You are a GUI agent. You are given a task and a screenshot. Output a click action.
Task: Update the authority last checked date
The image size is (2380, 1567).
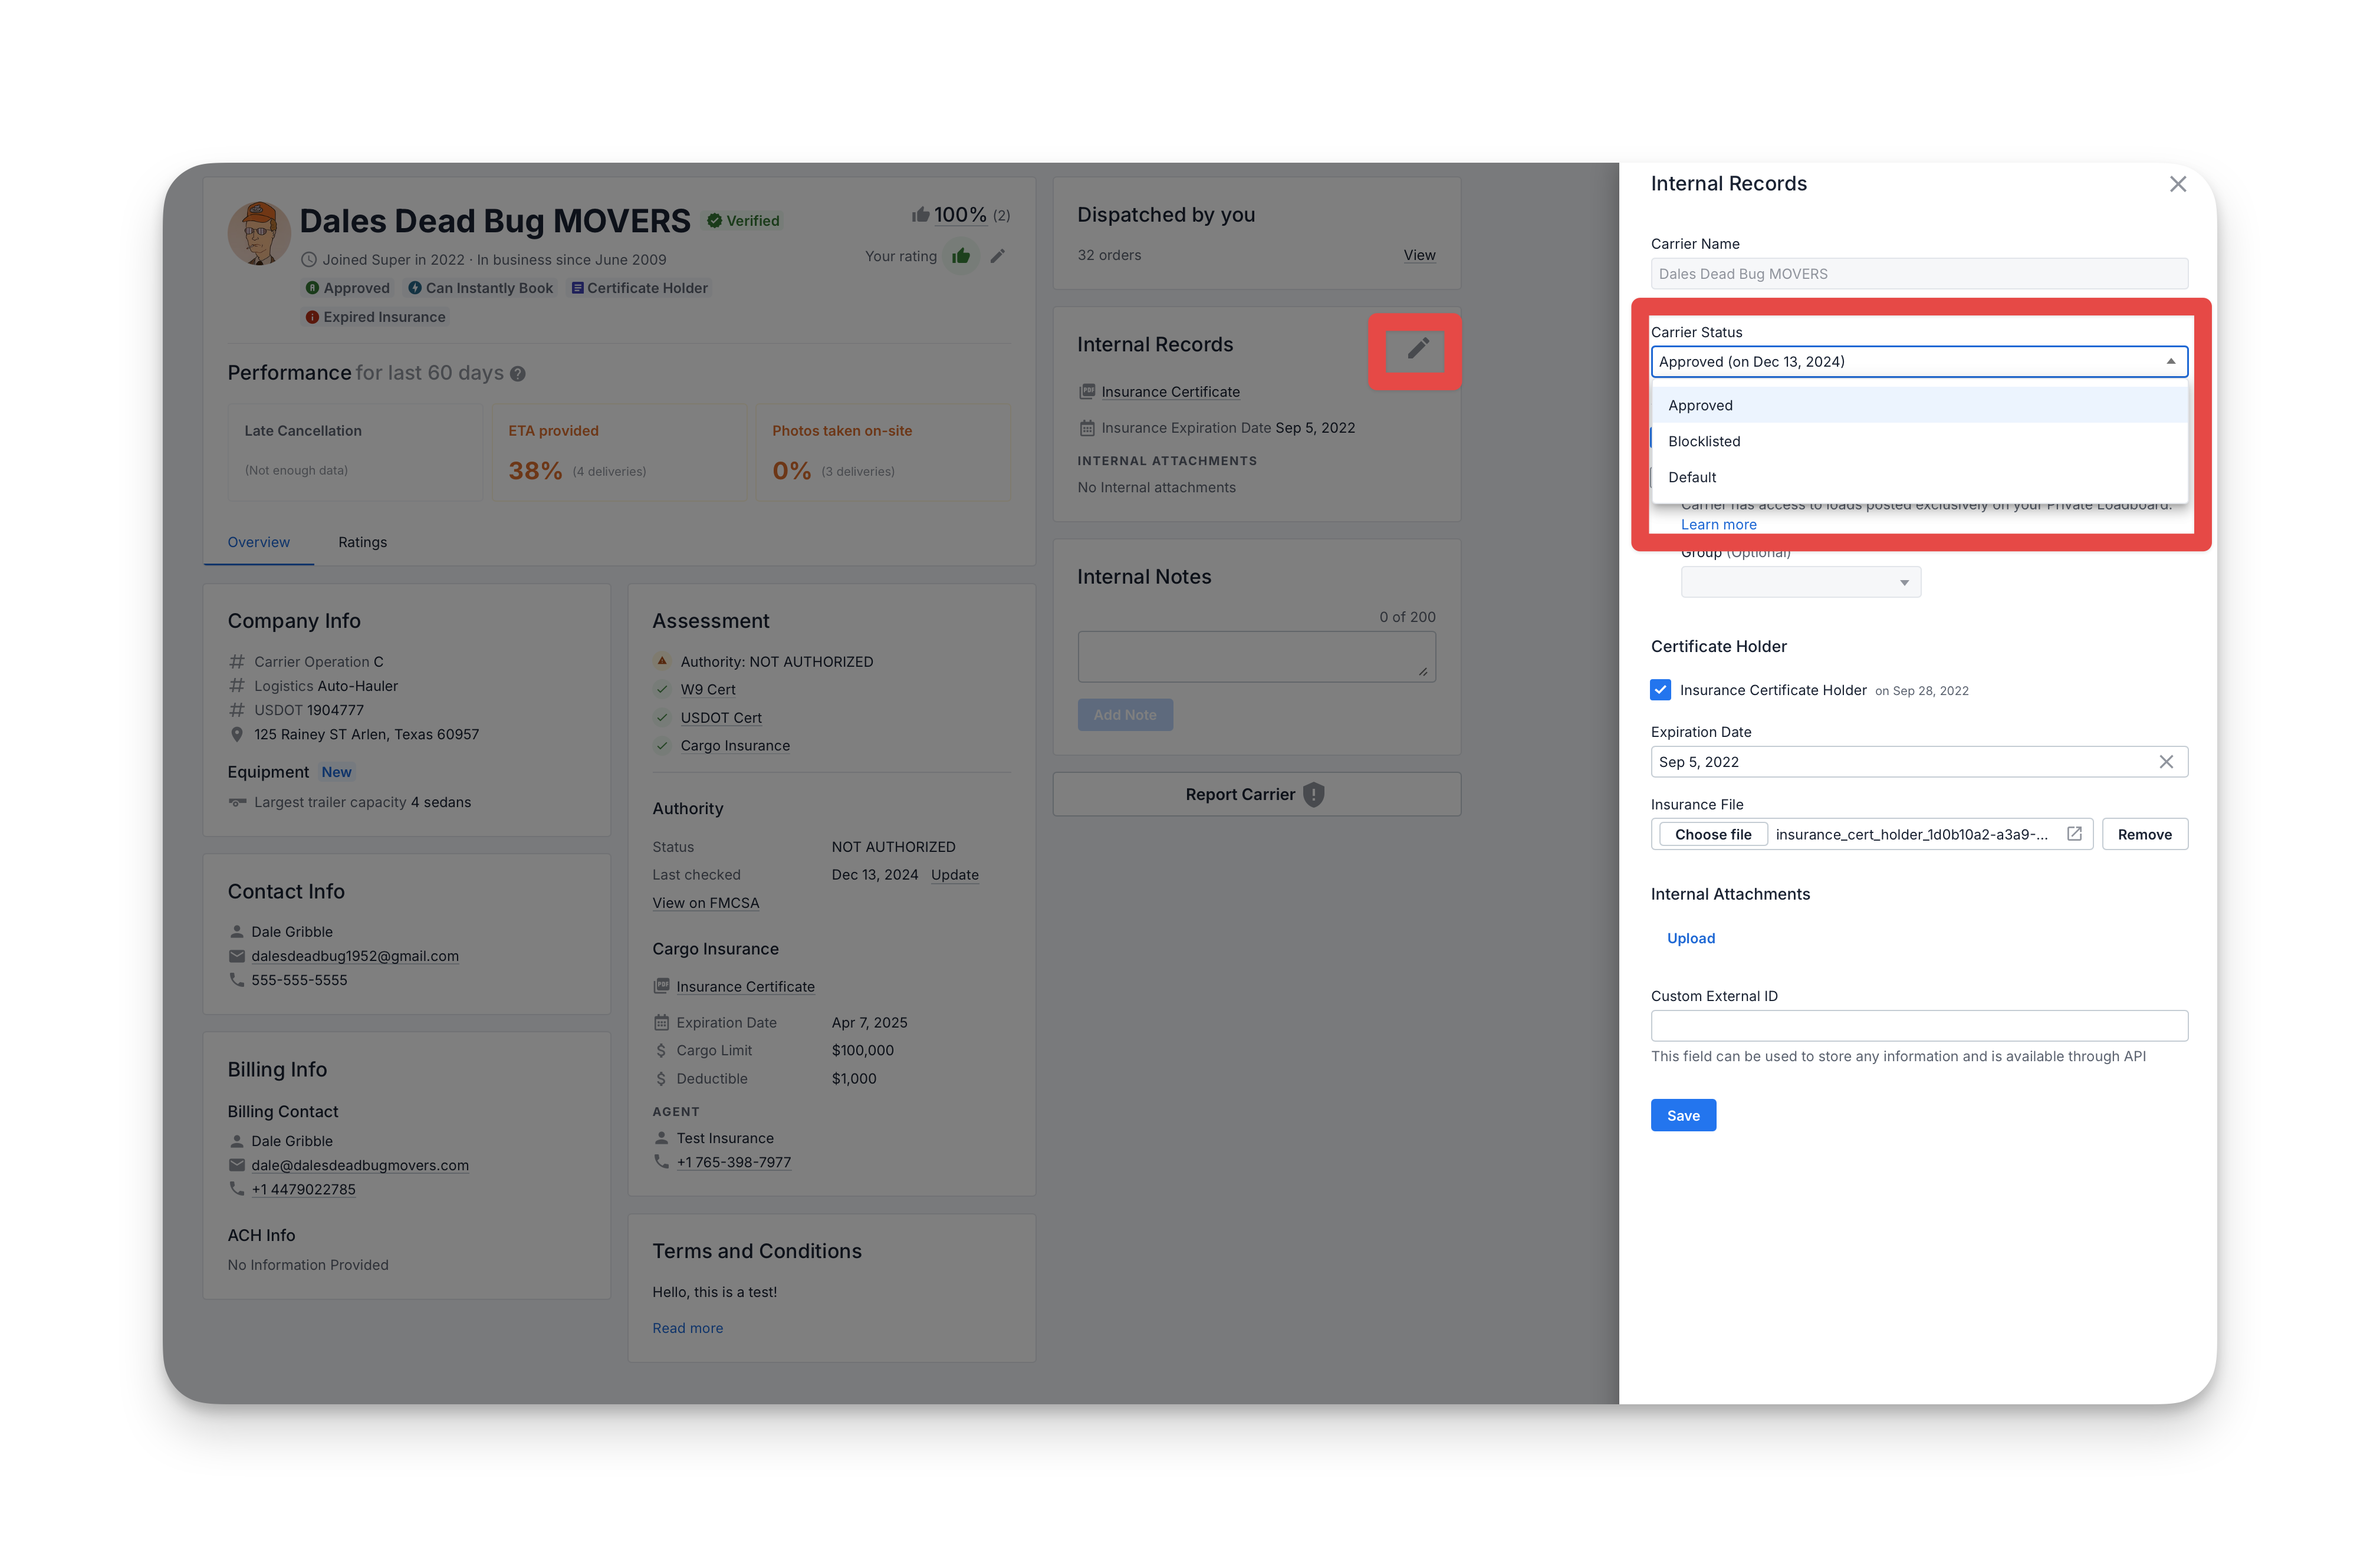point(954,875)
